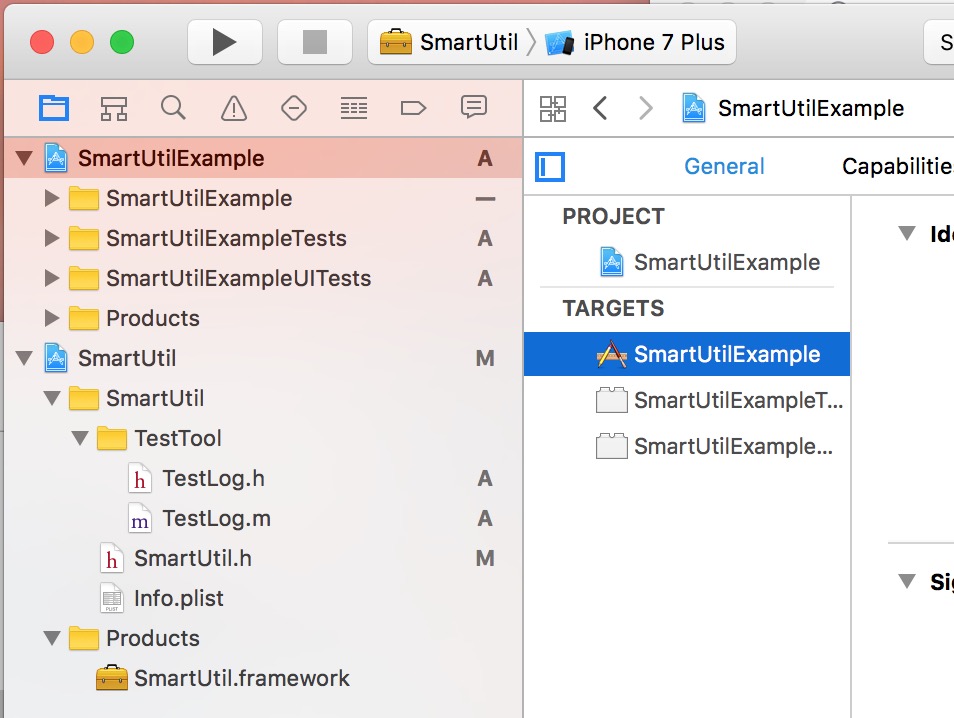Image resolution: width=954 pixels, height=718 pixels.
Task: Click the A status of SmartUtilExampleUITests
Action: (485, 279)
